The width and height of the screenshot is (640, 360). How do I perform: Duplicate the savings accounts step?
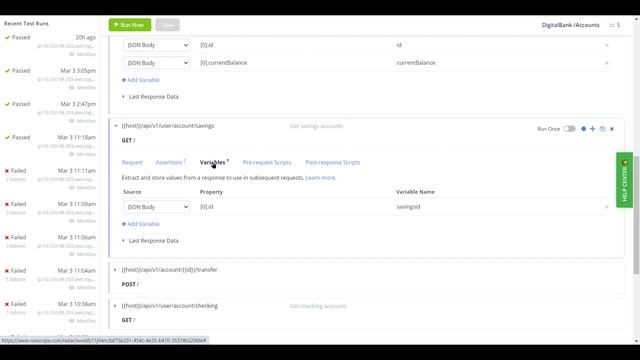point(602,129)
